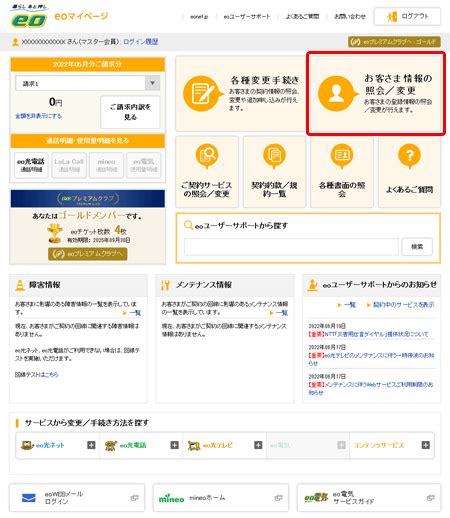Click the eo電気 logo
The width and height of the screenshot is (450, 518).
tap(316, 498)
